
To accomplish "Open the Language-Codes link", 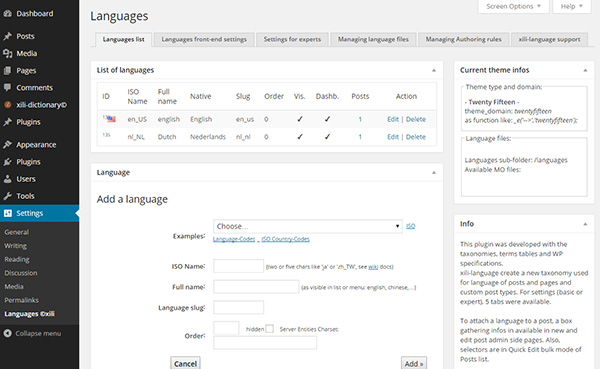I will pos(234,239).
